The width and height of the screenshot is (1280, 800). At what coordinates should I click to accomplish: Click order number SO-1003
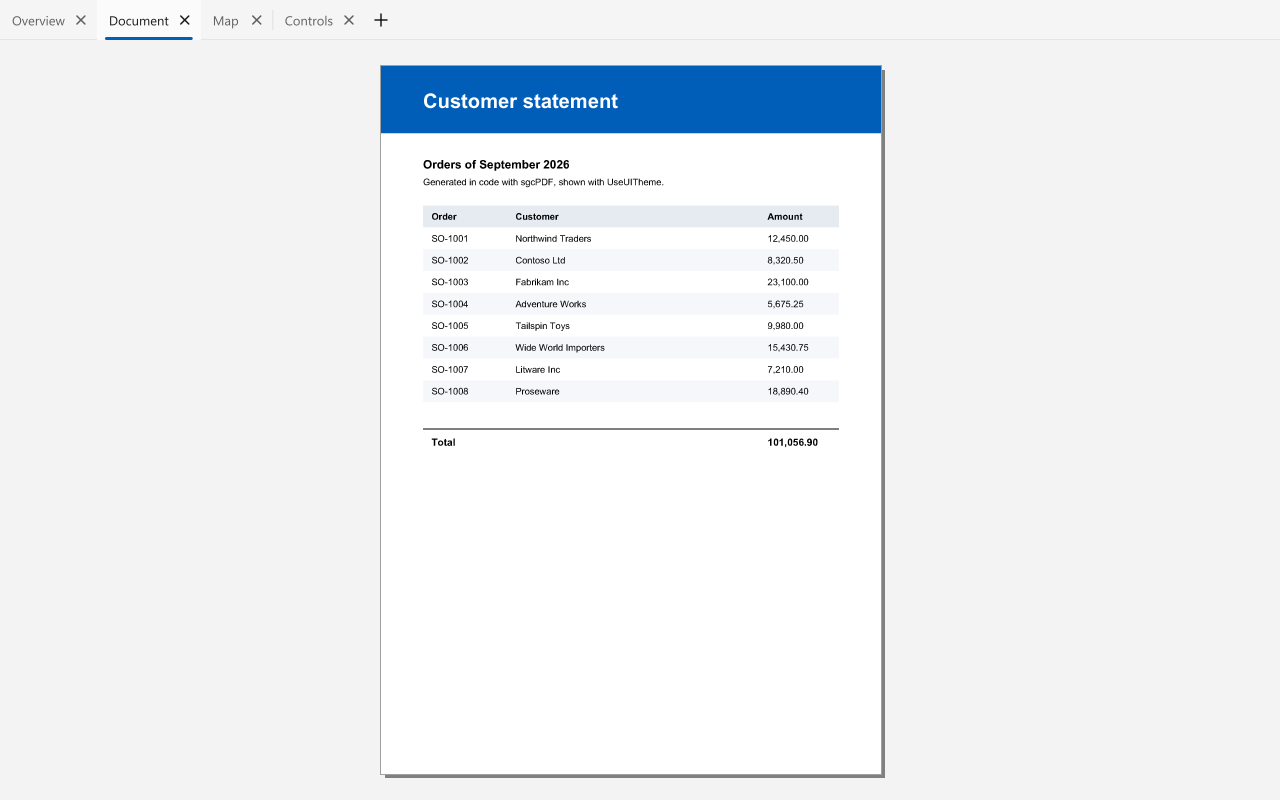450,283
